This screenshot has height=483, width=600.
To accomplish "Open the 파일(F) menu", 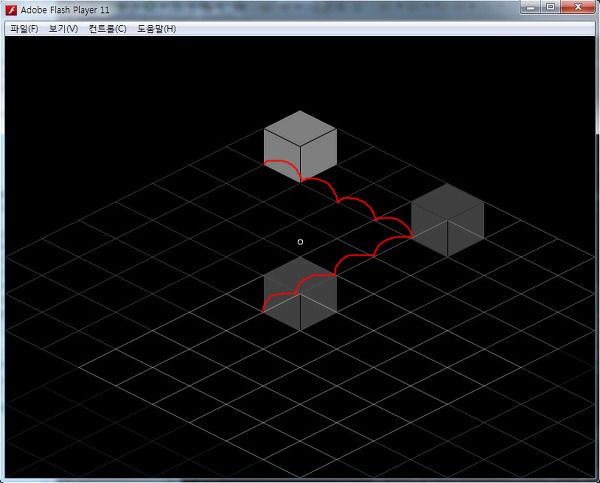I will [x=24, y=29].
